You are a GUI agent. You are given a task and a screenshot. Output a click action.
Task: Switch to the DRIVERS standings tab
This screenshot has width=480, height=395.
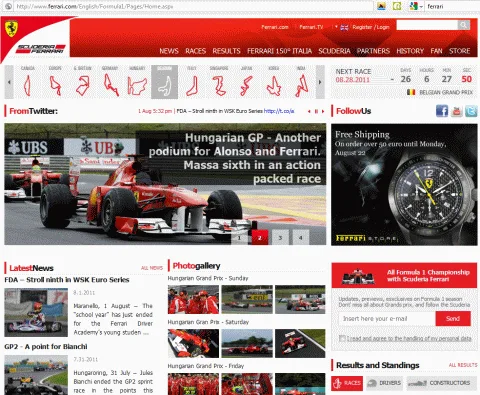click(x=384, y=383)
